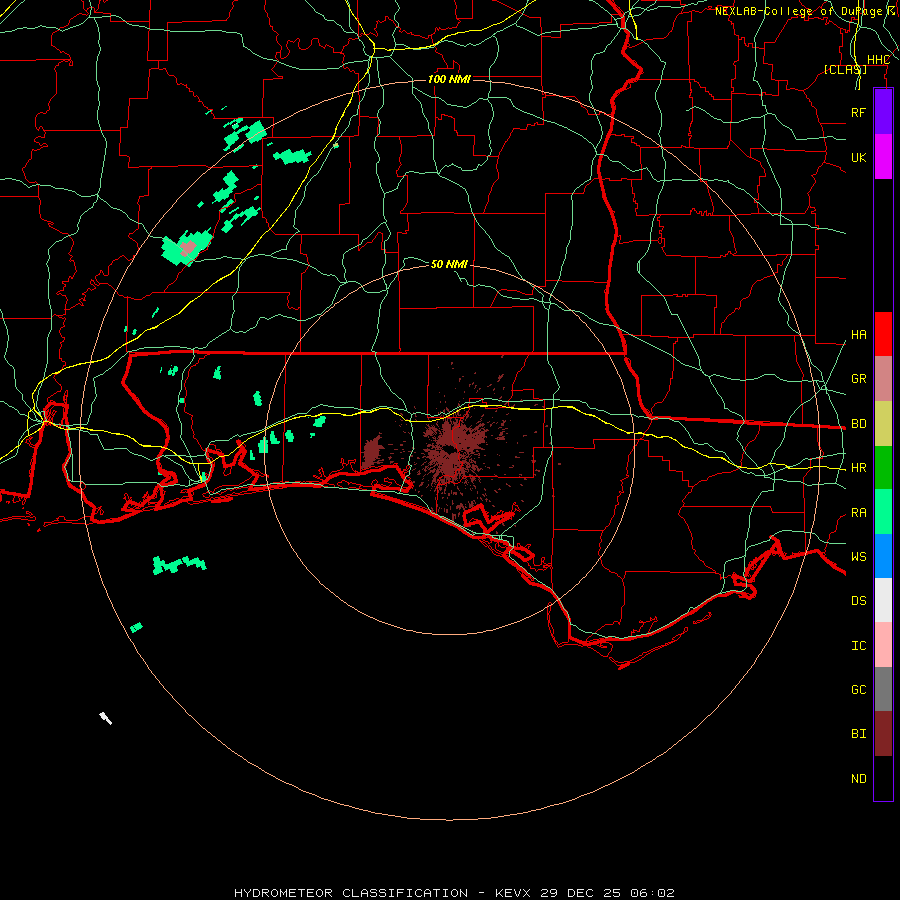900x900 pixels.
Task: Click the [CLAS] label
Action: pyautogui.click(x=845, y=69)
